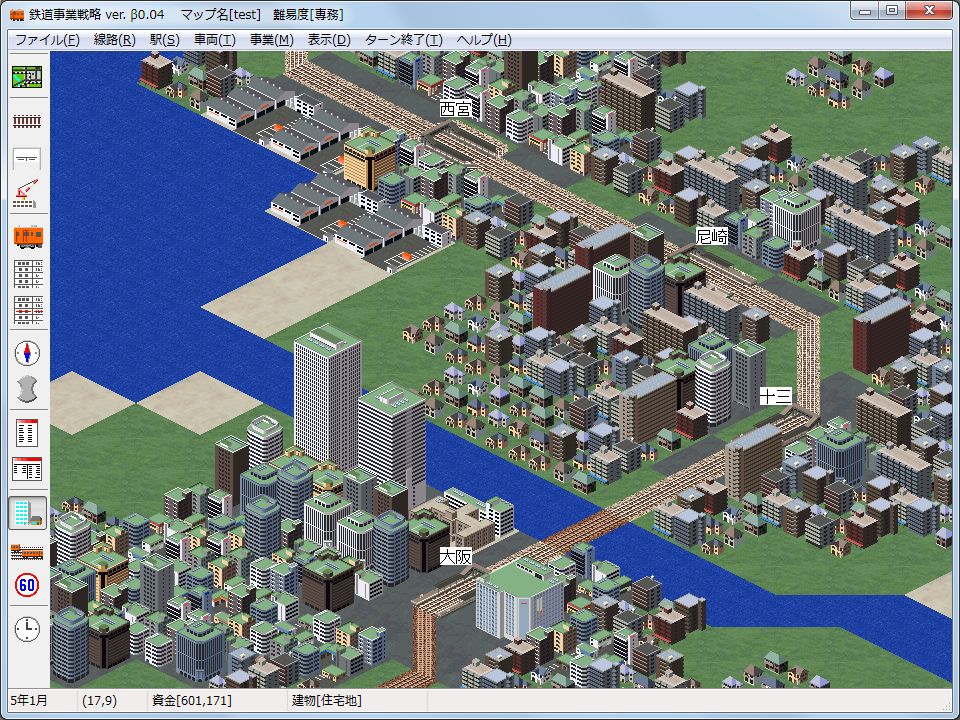
Task: Open the map overview icon
Action: coord(27,78)
